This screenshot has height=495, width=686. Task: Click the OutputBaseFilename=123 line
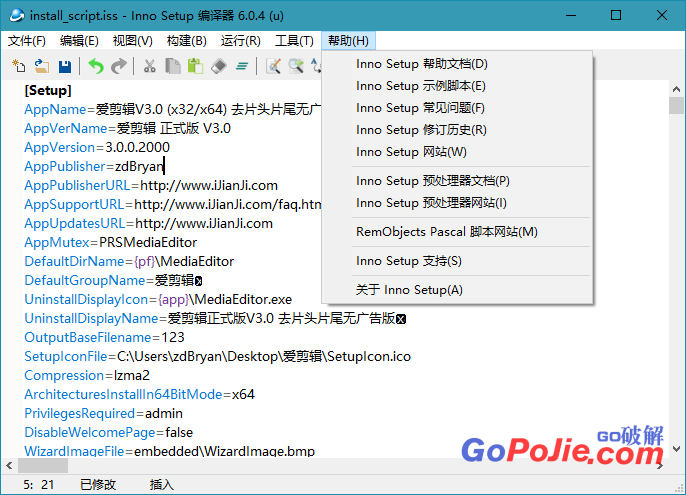104,338
